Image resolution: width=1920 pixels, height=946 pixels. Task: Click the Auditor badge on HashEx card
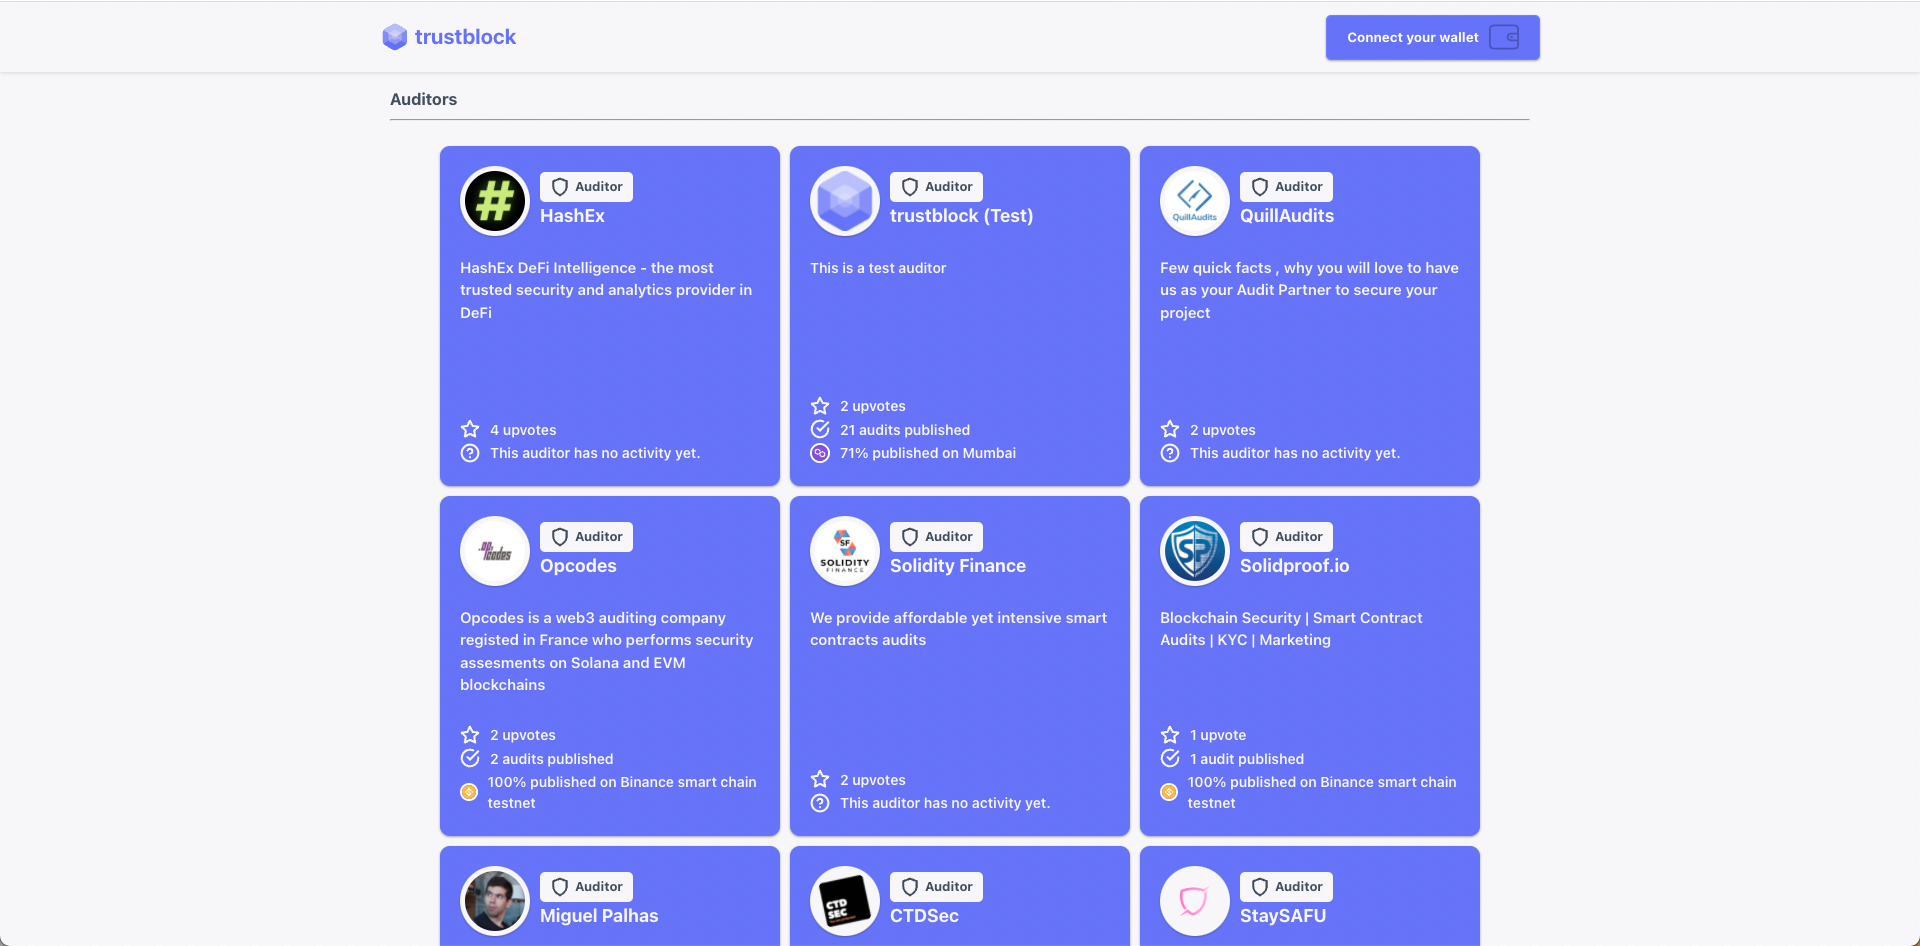click(586, 187)
